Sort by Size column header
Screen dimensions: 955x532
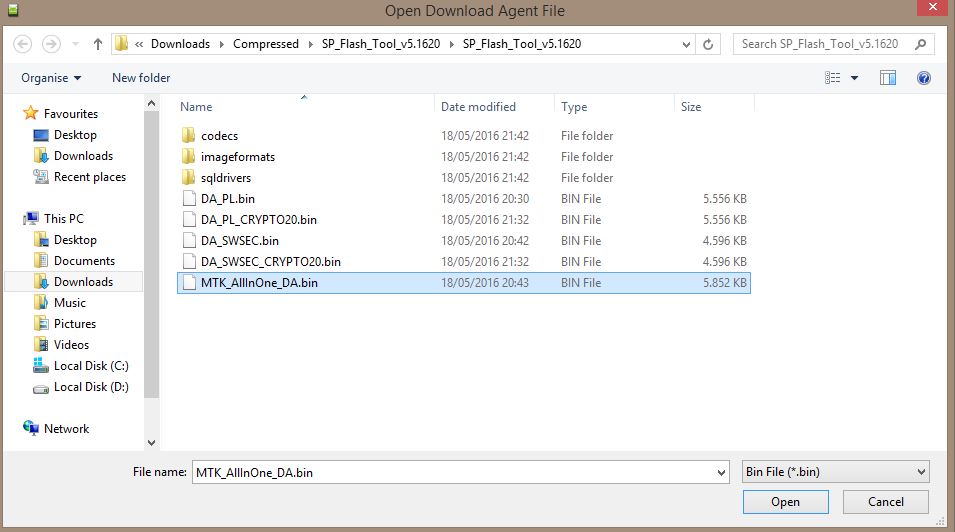(x=691, y=107)
